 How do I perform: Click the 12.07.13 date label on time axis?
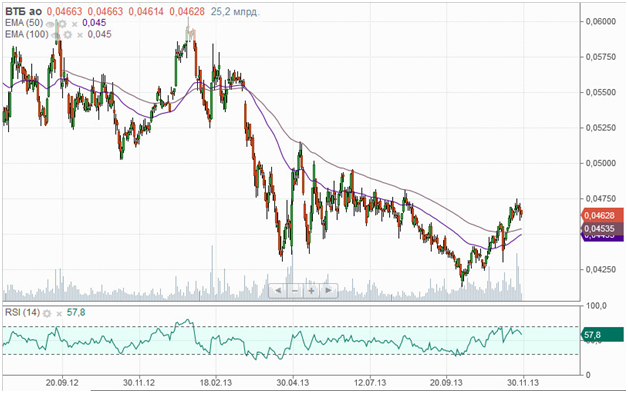pos(370,383)
